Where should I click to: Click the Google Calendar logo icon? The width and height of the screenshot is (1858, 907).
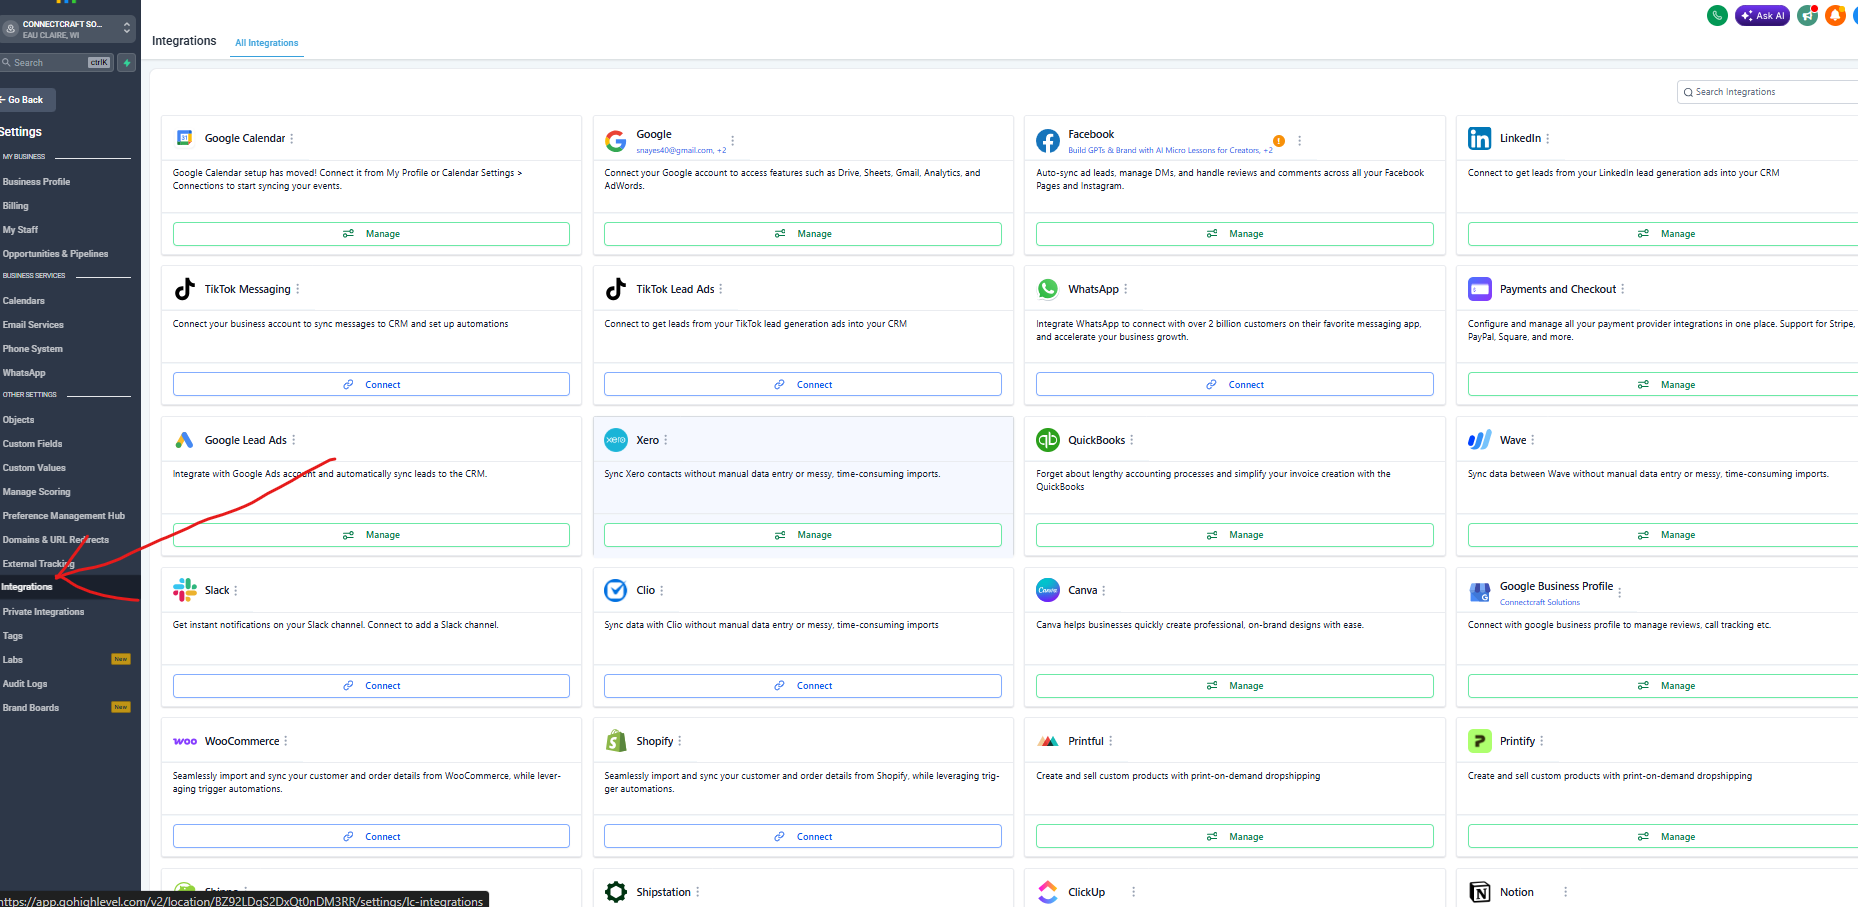point(185,138)
